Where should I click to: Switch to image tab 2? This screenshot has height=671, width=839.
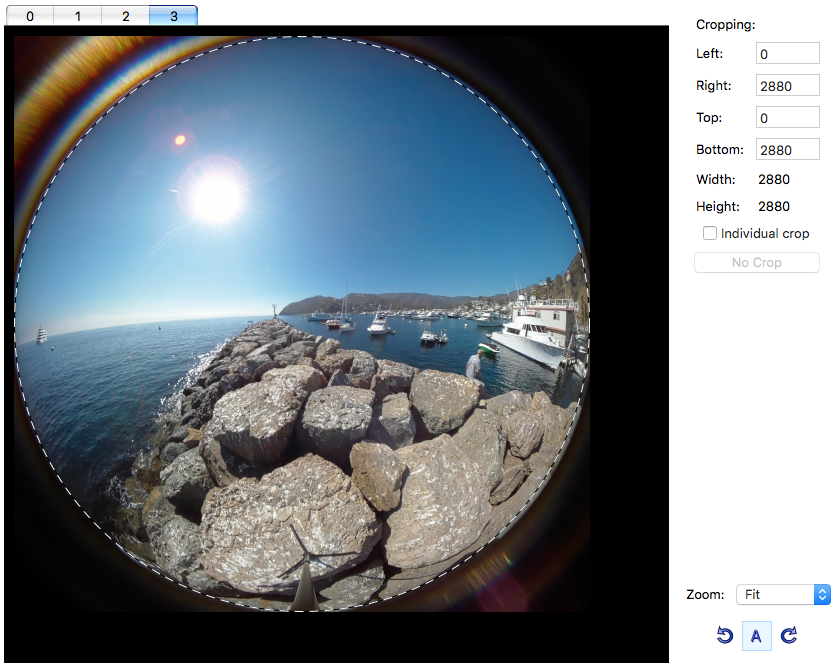pyautogui.click(x=126, y=16)
